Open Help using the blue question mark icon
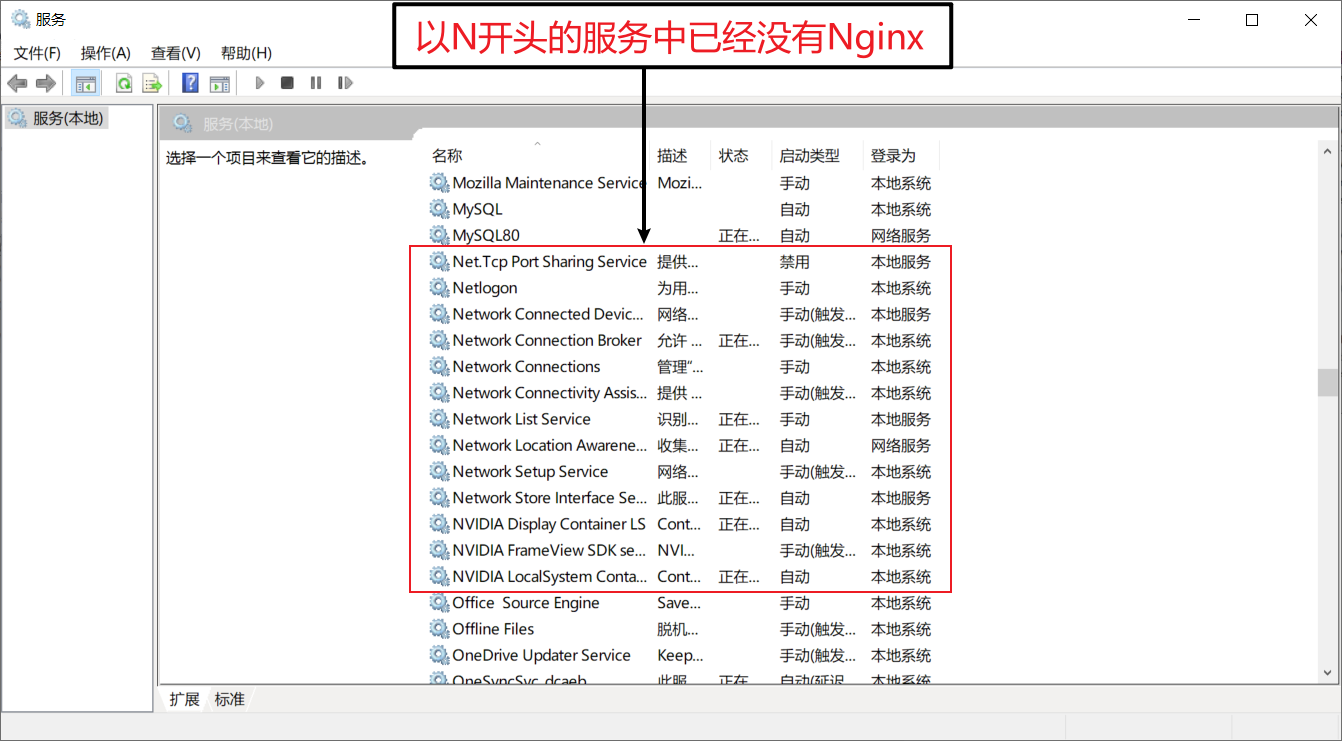 [190, 82]
